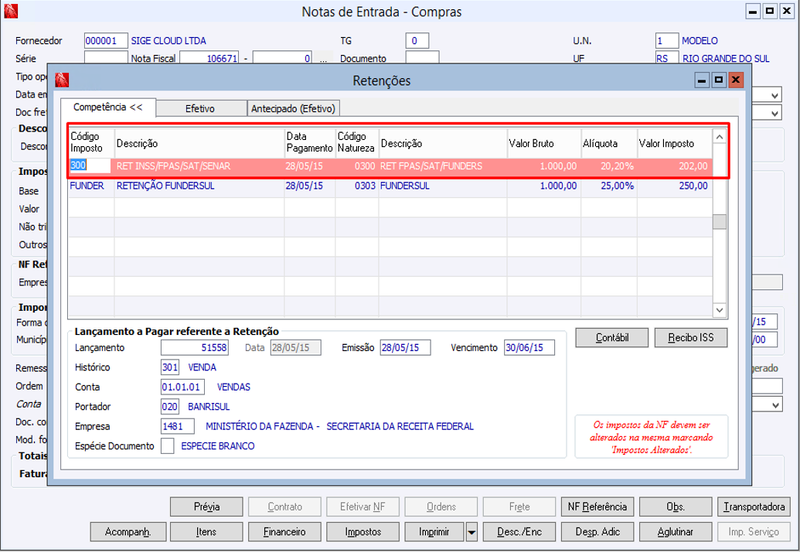Expand the Imprimir button dropdown arrow
Image resolution: width=800 pixels, height=553 pixels.
click(472, 532)
